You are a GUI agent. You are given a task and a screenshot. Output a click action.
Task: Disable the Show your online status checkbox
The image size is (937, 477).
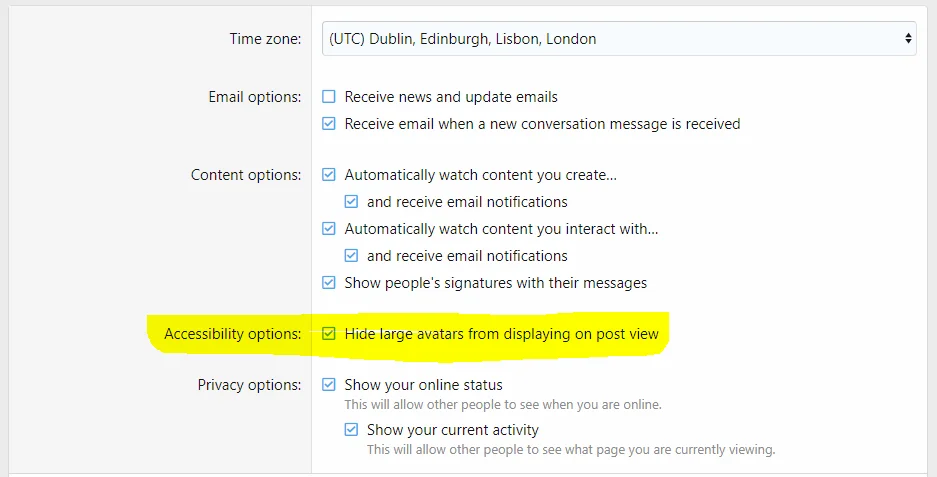point(329,385)
